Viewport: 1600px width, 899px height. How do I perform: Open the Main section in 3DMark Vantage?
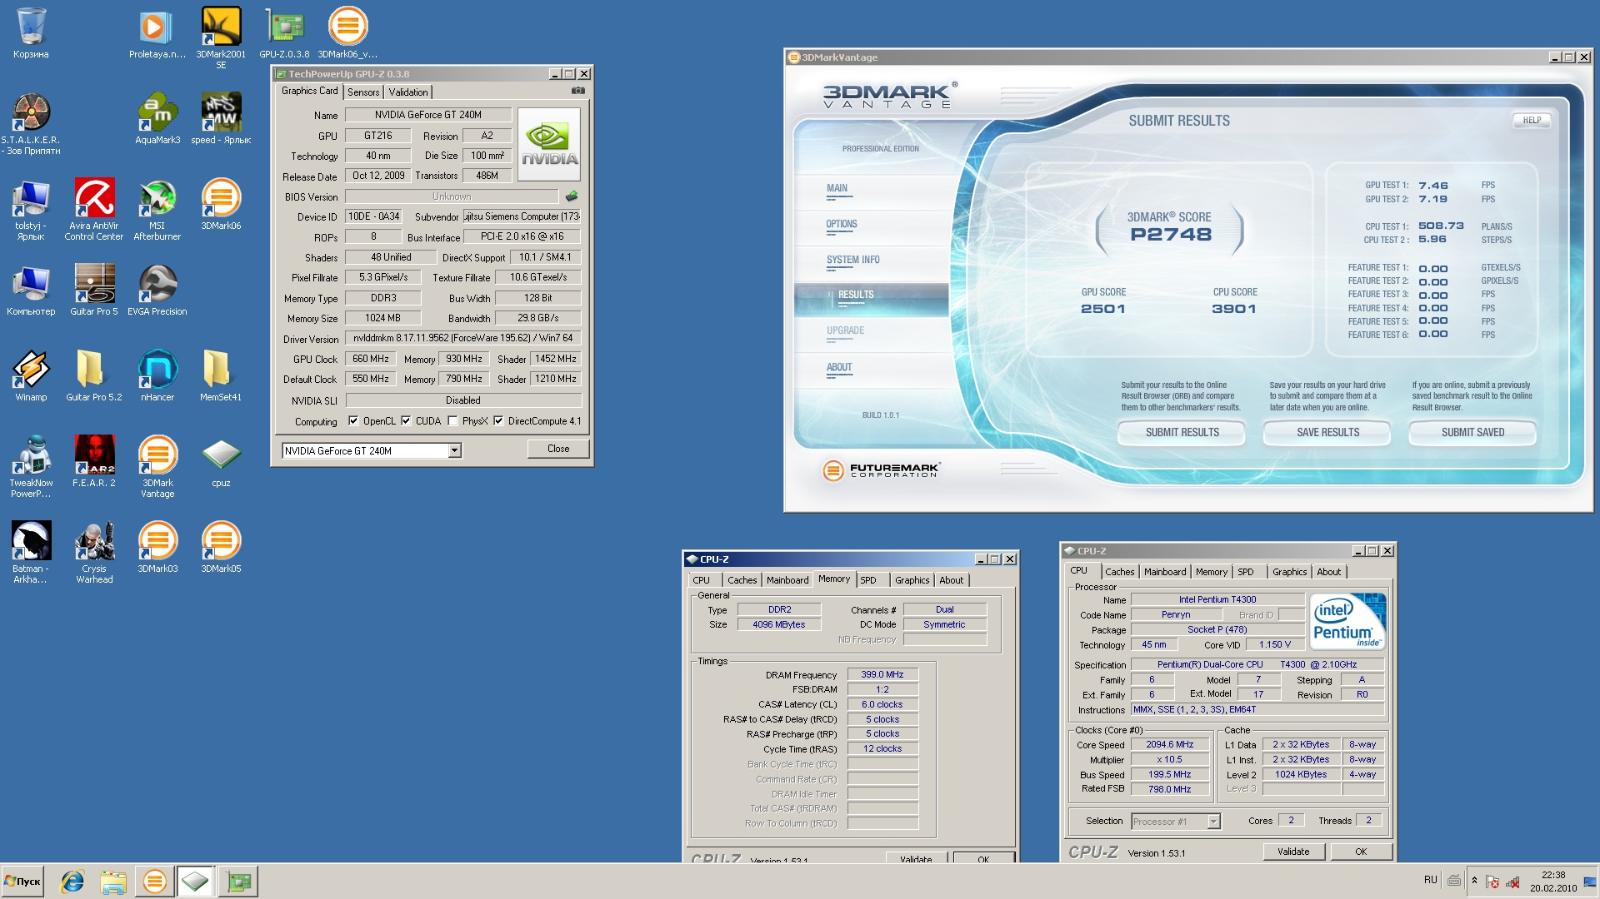click(x=837, y=188)
